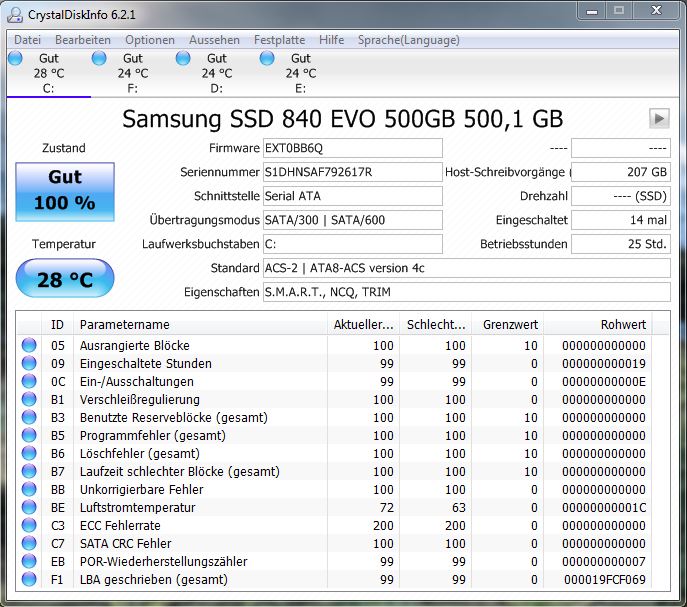Viewport: 687px width, 607px height.
Task: Click status orb for 09 Eingeschaltete Stunden
Action: pyautogui.click(x=29, y=363)
